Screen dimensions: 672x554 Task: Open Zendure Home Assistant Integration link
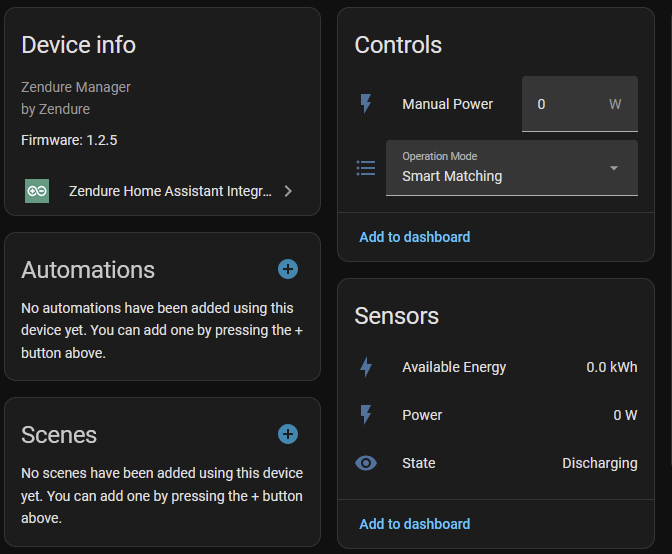pyautogui.click(x=162, y=191)
